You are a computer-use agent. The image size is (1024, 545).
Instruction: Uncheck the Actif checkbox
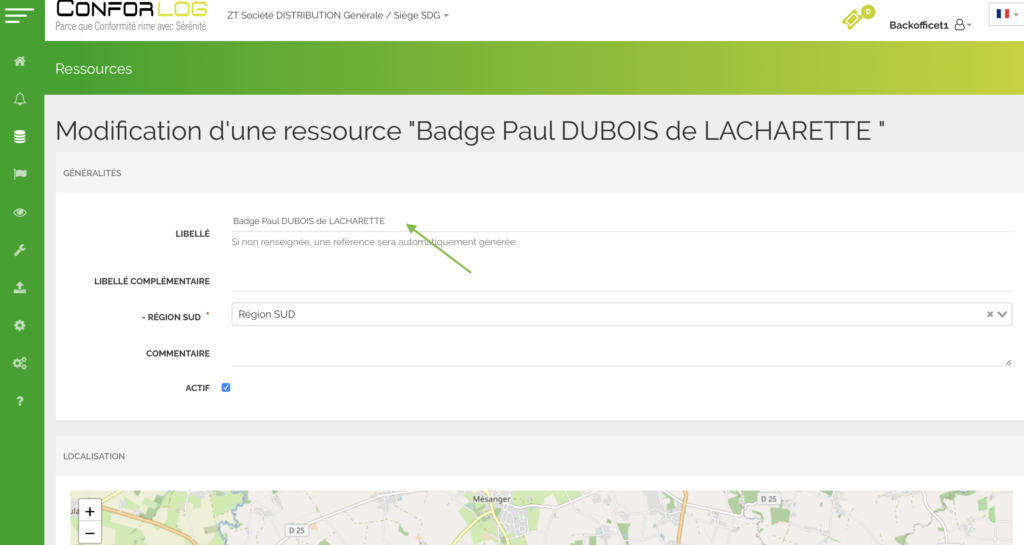(x=226, y=388)
